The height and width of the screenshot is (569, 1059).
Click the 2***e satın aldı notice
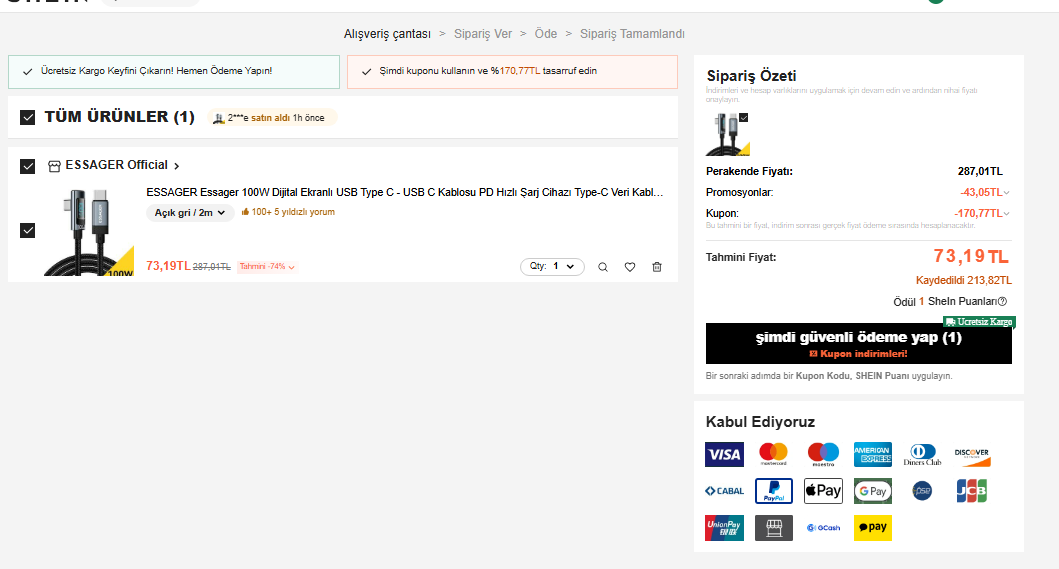(272, 118)
